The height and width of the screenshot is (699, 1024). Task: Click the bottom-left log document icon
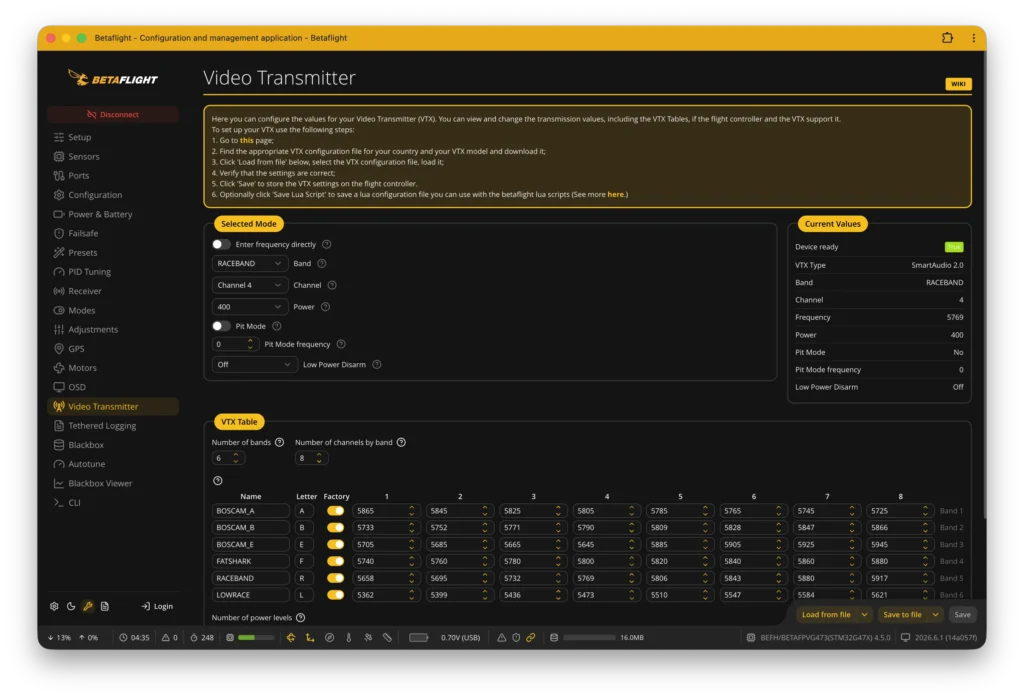pyautogui.click(x=104, y=606)
